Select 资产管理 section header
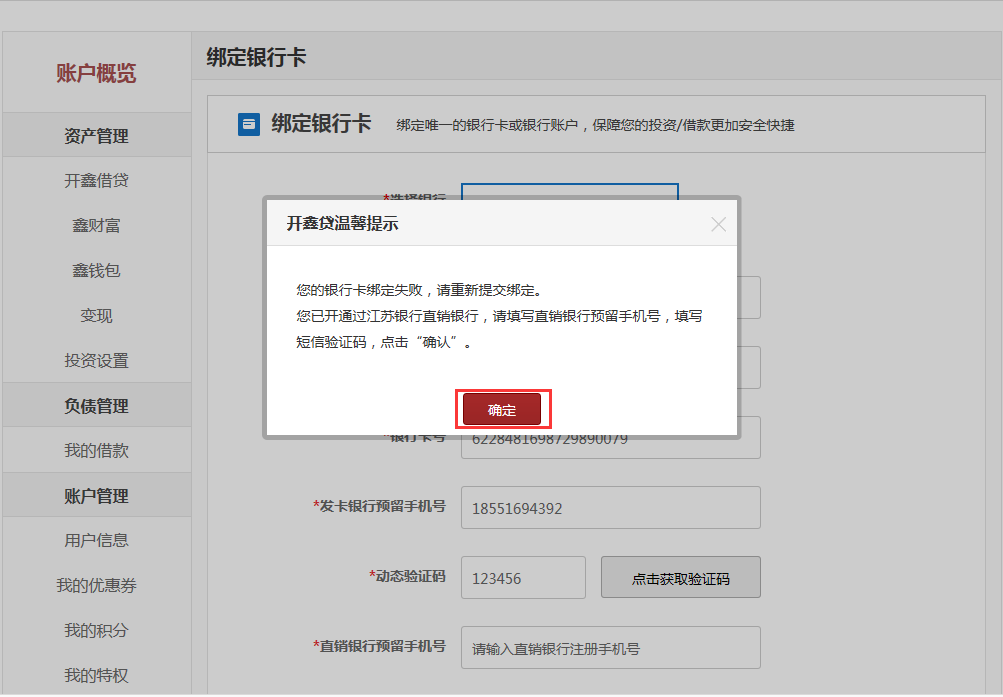 click(x=97, y=136)
